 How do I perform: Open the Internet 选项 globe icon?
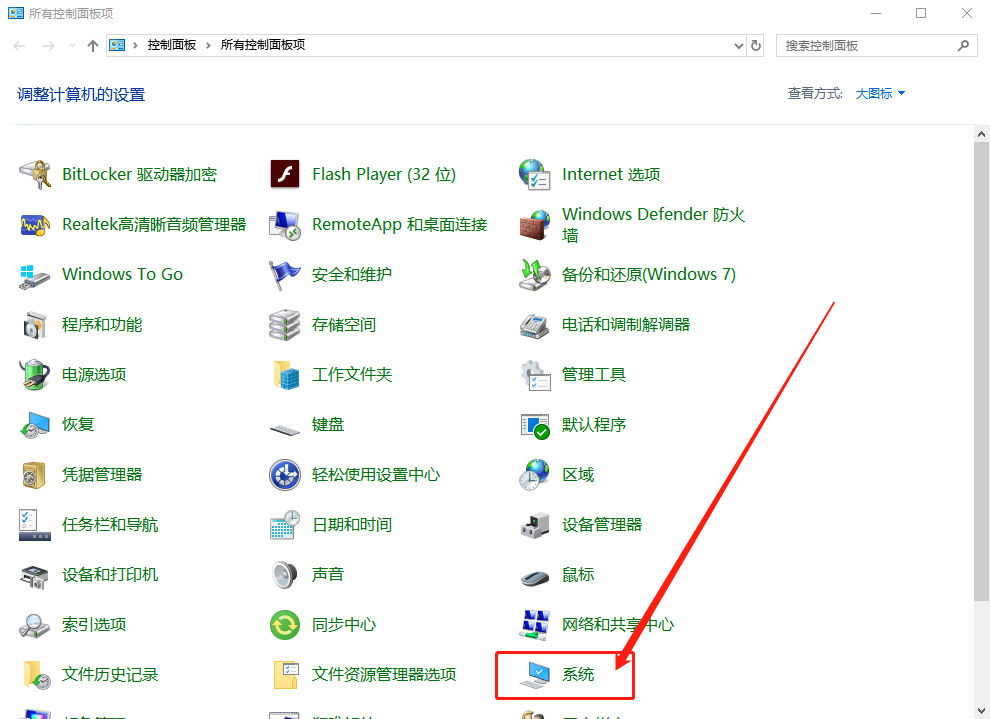(x=535, y=174)
